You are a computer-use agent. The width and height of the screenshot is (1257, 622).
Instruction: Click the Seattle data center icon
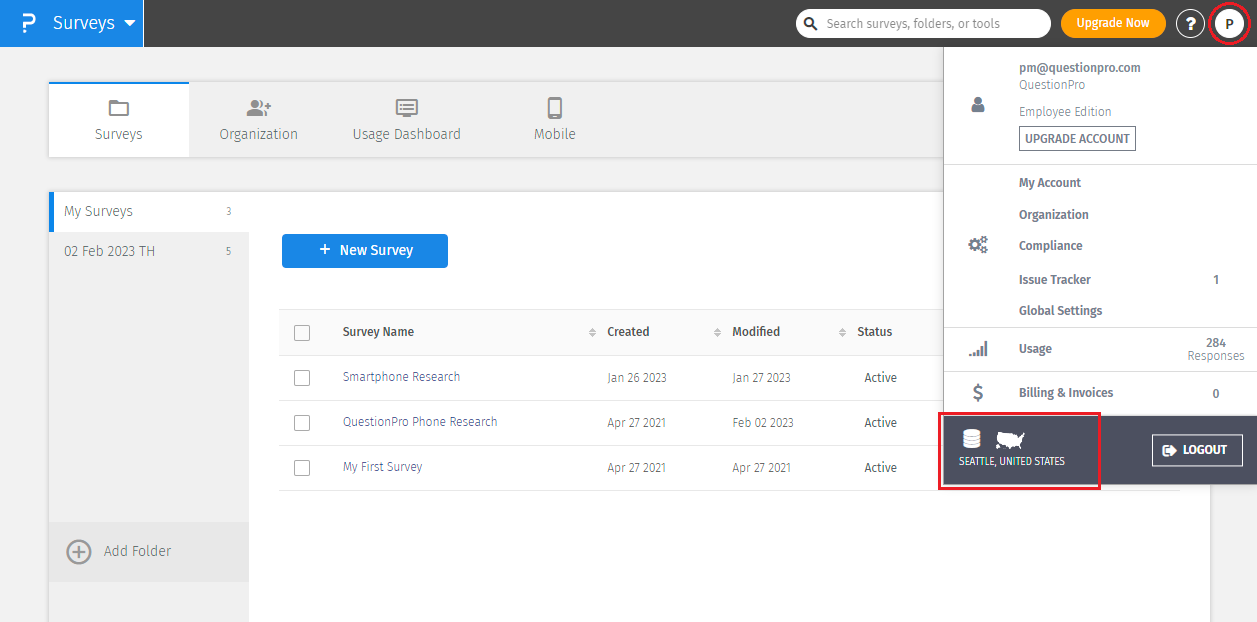click(x=971, y=439)
